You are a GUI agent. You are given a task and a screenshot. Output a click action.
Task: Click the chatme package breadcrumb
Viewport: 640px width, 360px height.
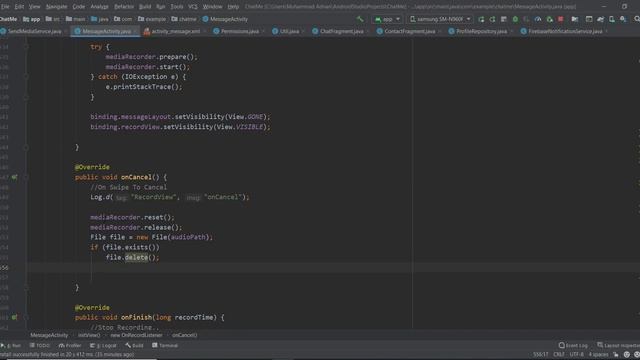(184, 19)
